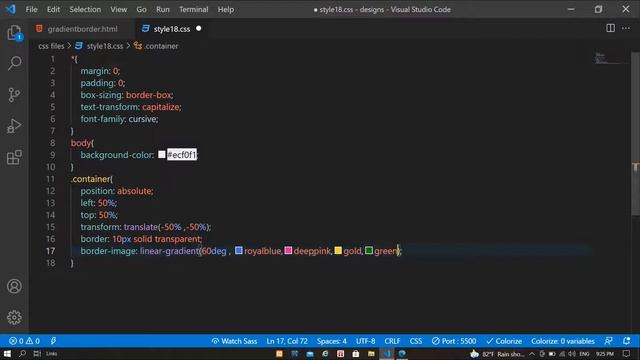The height and width of the screenshot is (360, 640).
Task: Open the Run and Debug view
Action: click(x=14, y=126)
